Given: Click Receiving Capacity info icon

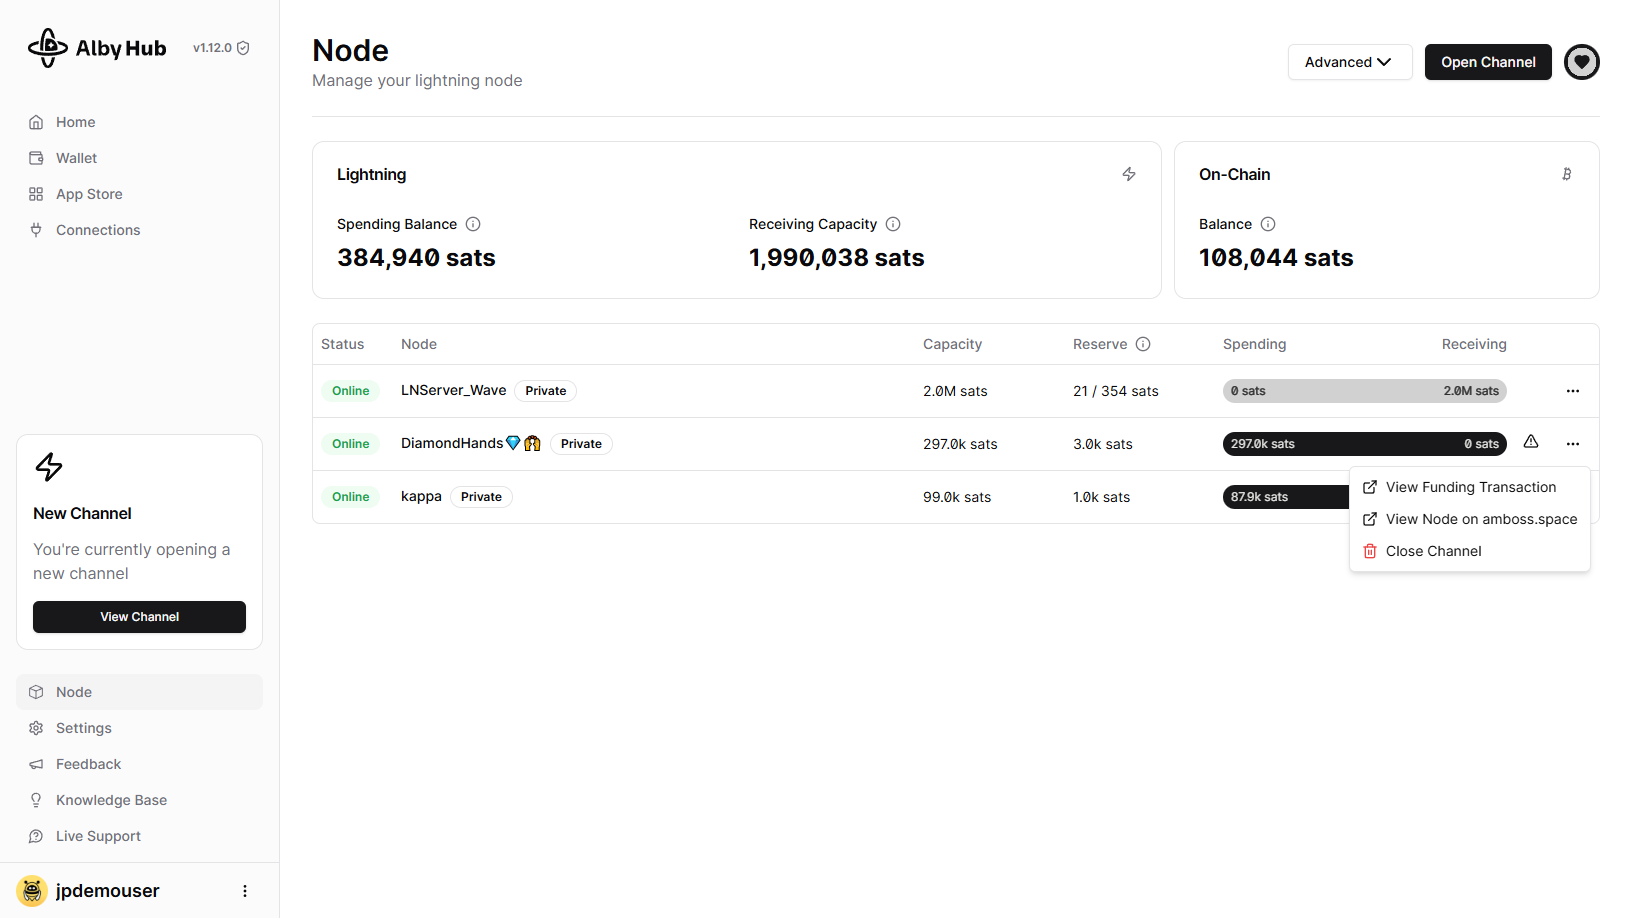Looking at the screenshot, I should (893, 224).
